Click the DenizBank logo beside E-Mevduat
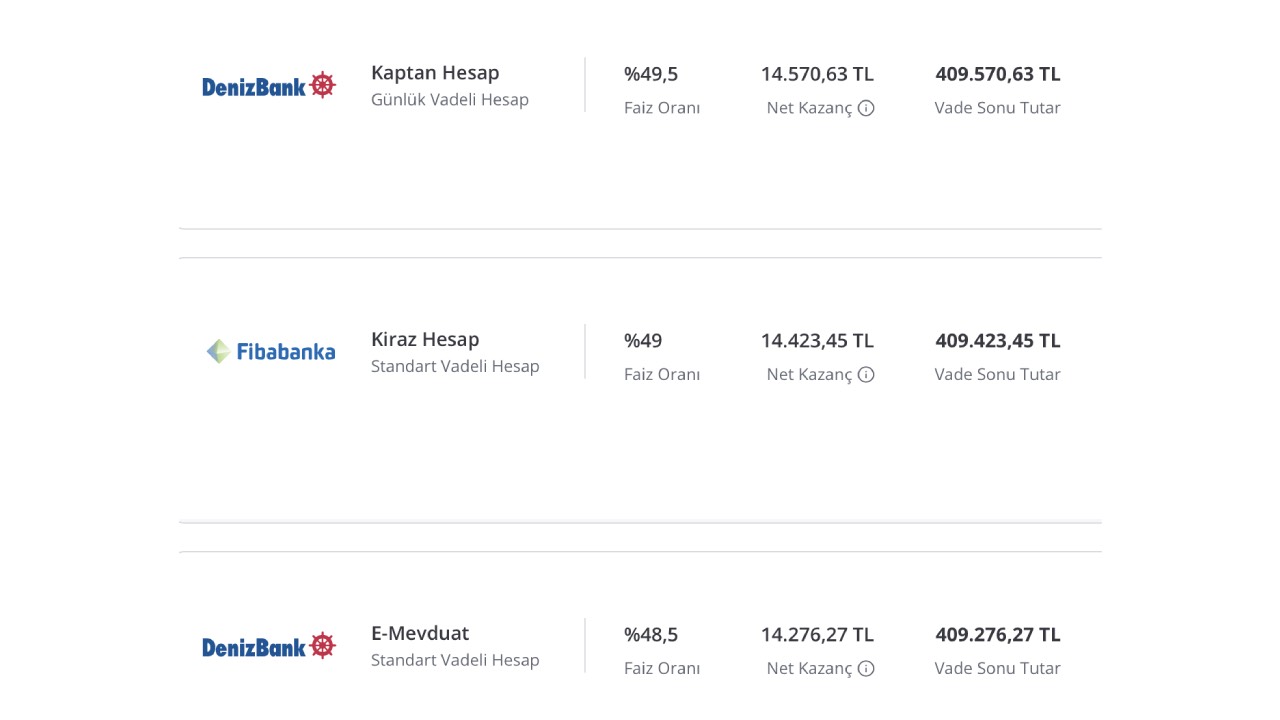The image size is (1280, 720). [269, 647]
